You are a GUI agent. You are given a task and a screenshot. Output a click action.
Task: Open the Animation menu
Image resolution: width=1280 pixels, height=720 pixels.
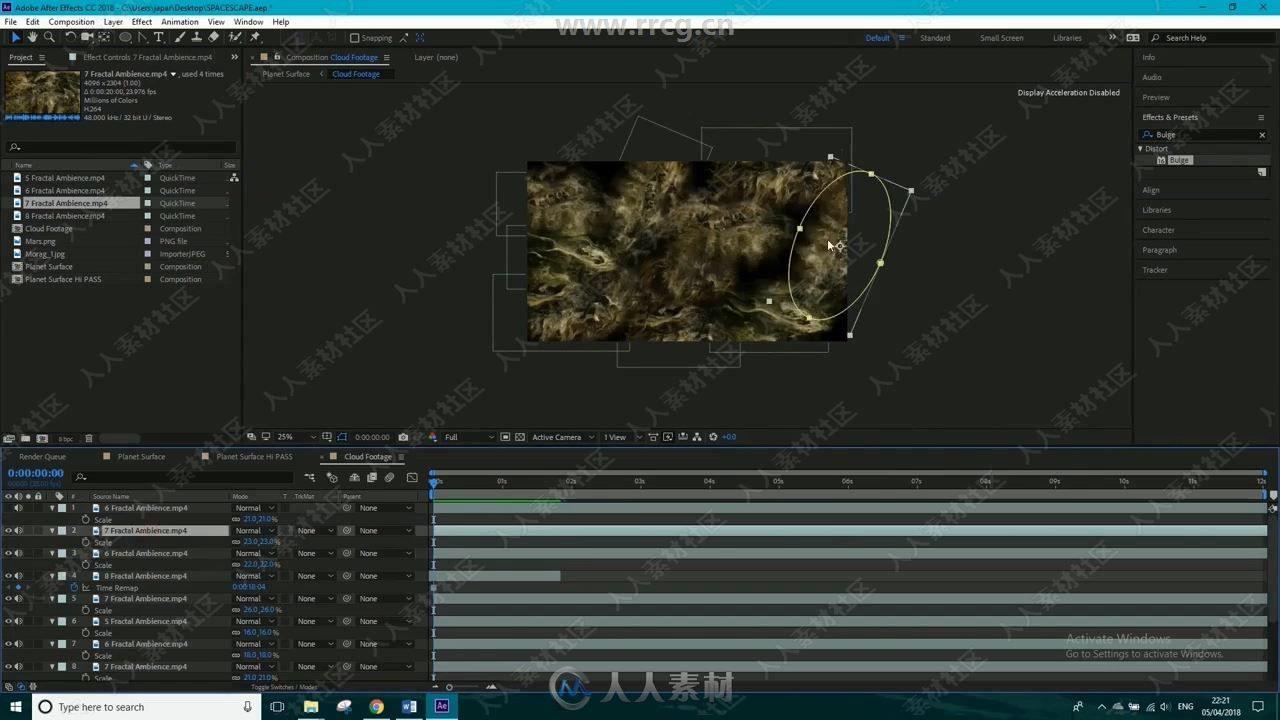[x=180, y=22]
